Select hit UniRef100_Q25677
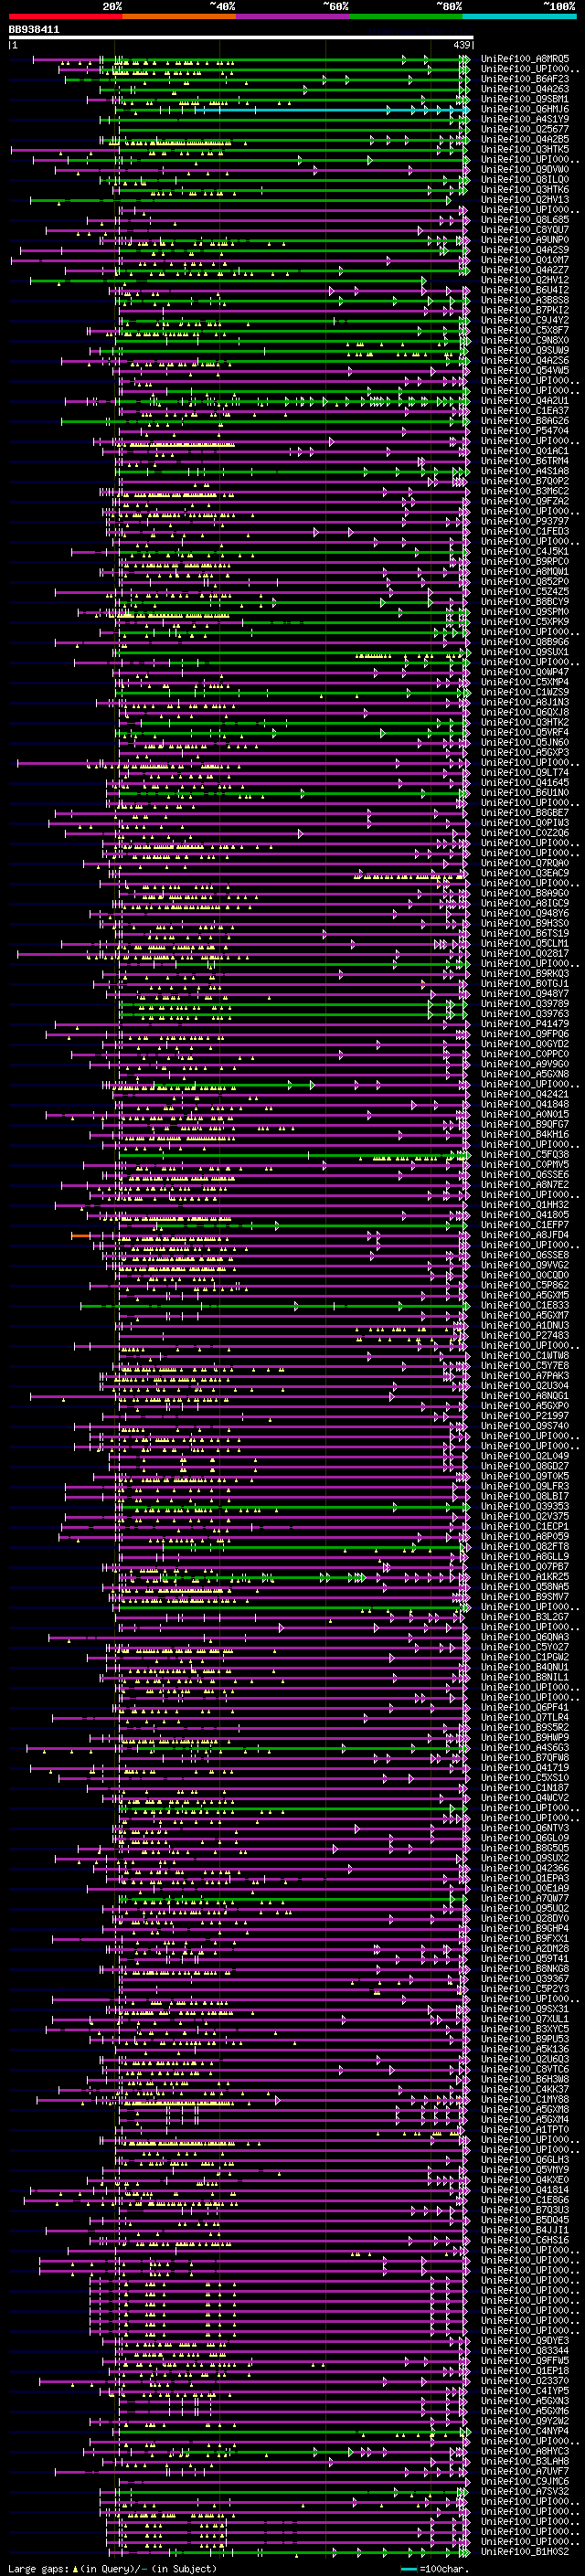585x2576 pixels. [525, 129]
